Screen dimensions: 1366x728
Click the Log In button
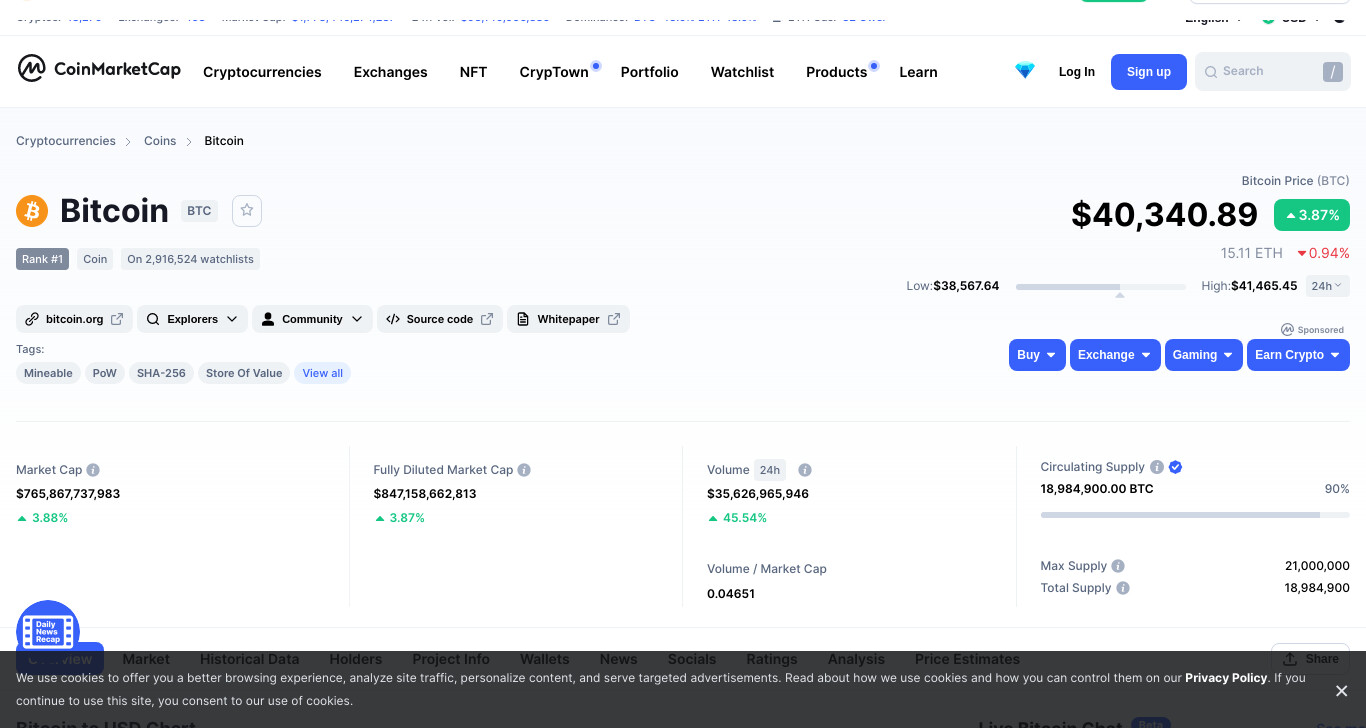click(x=1076, y=72)
